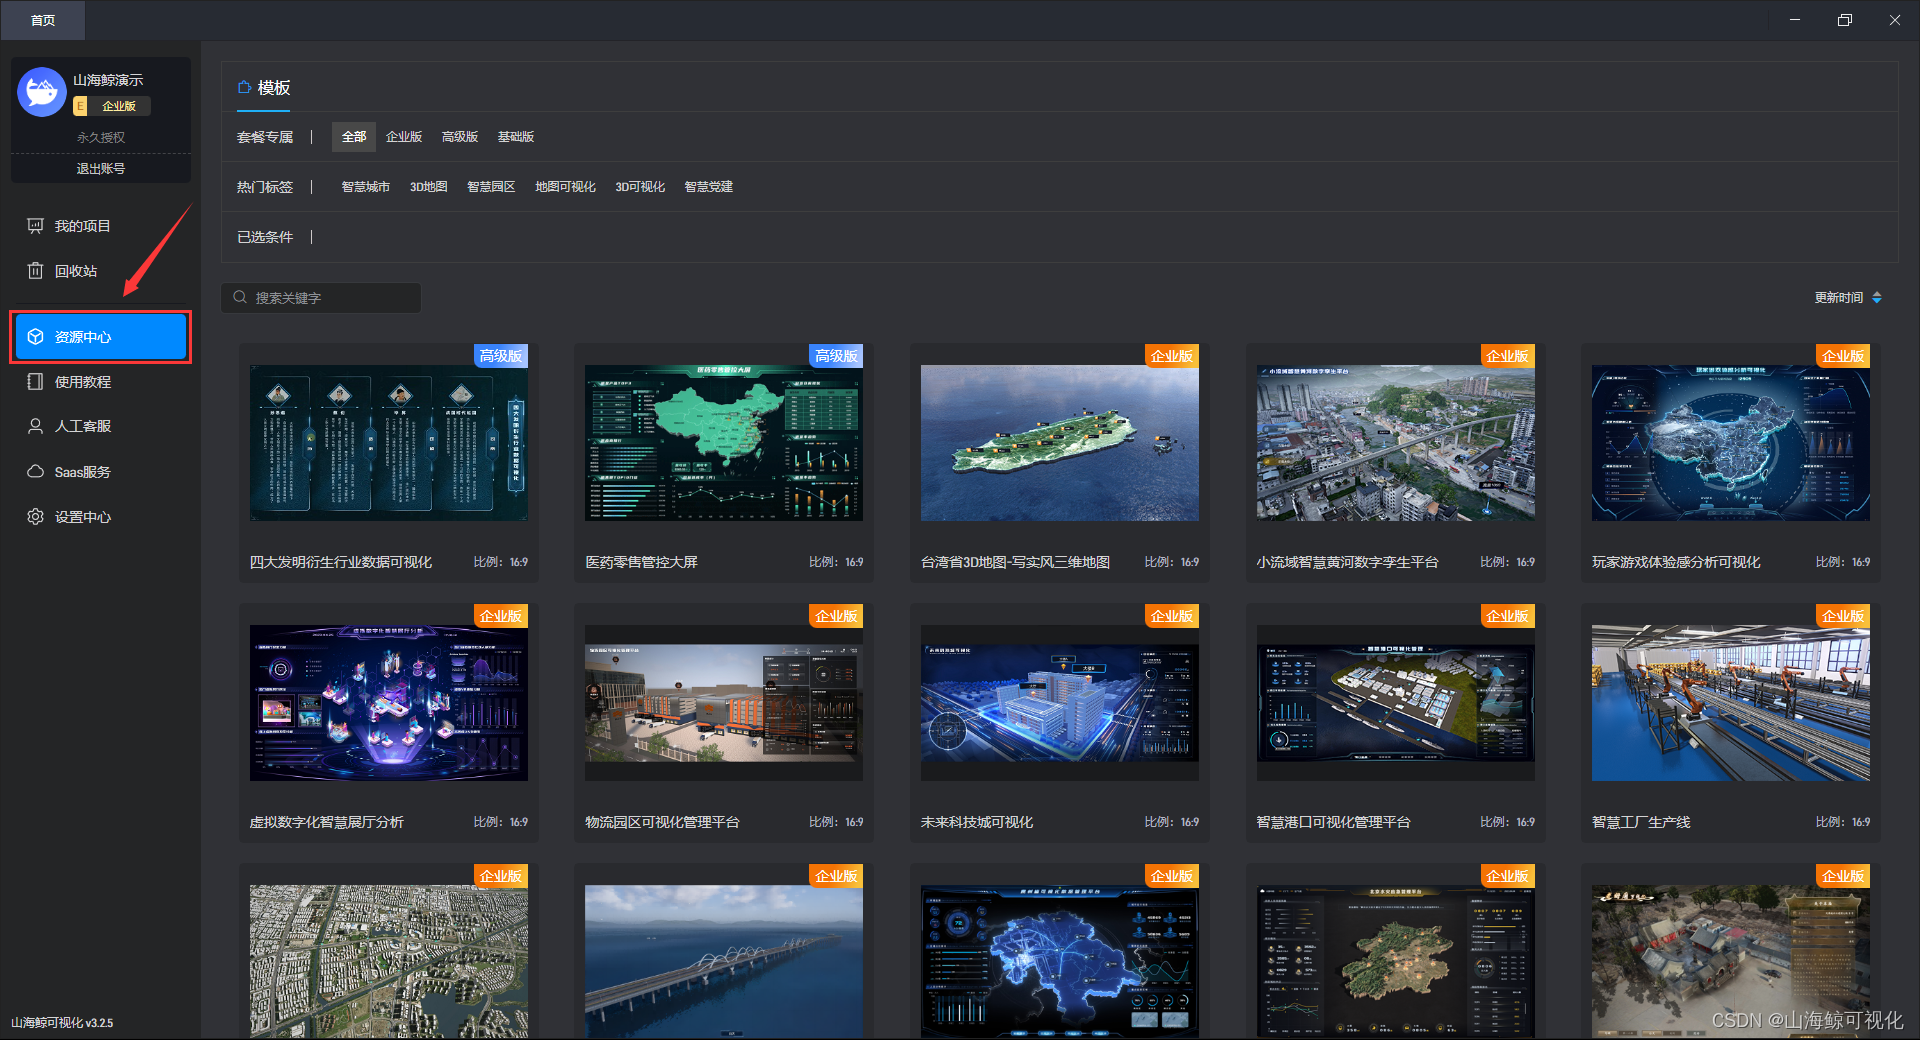The image size is (1920, 1040).
Task: Open 医药零售管控大屏 template thumbnail
Action: point(724,443)
